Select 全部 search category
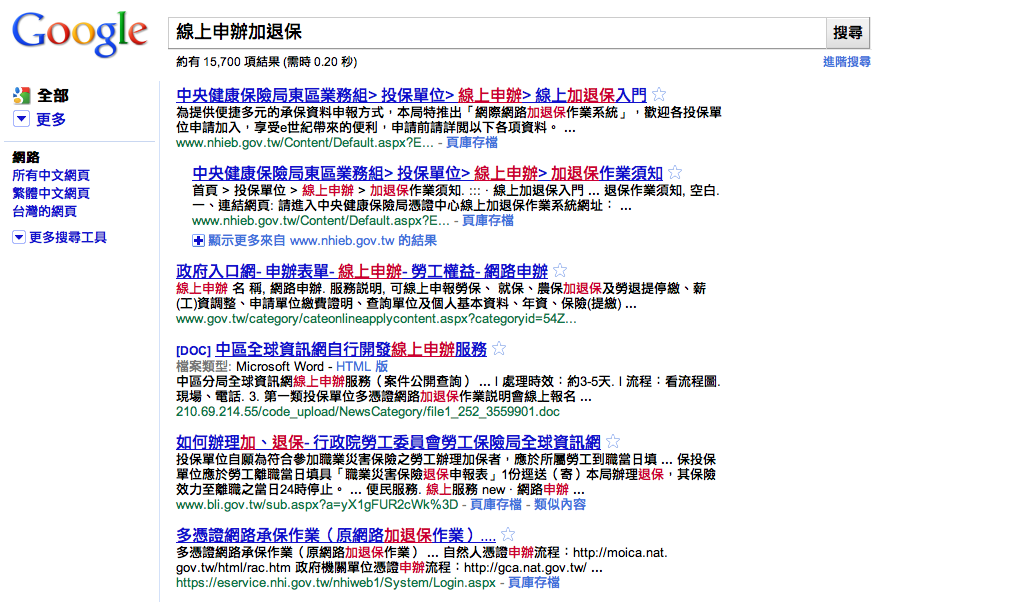Image resolution: width=1022 pixels, height=602 pixels. [x=53, y=96]
